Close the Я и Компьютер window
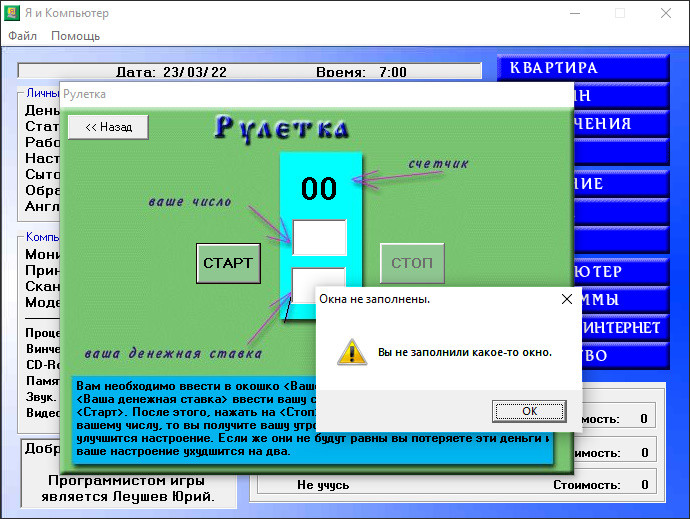Image resolution: width=690 pixels, height=519 pixels. pyautogui.click(x=666, y=13)
